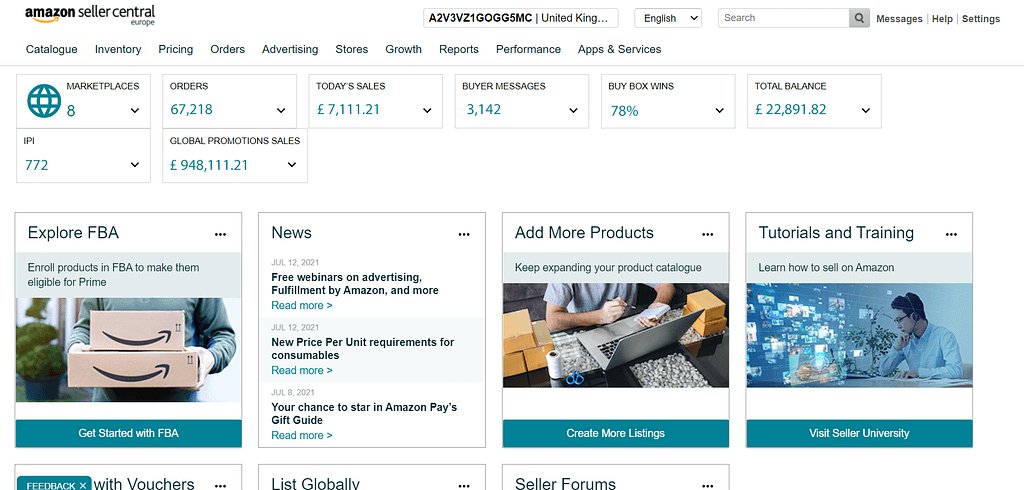
Task: Click the Free webinars on advertising headline
Action: 355,284
